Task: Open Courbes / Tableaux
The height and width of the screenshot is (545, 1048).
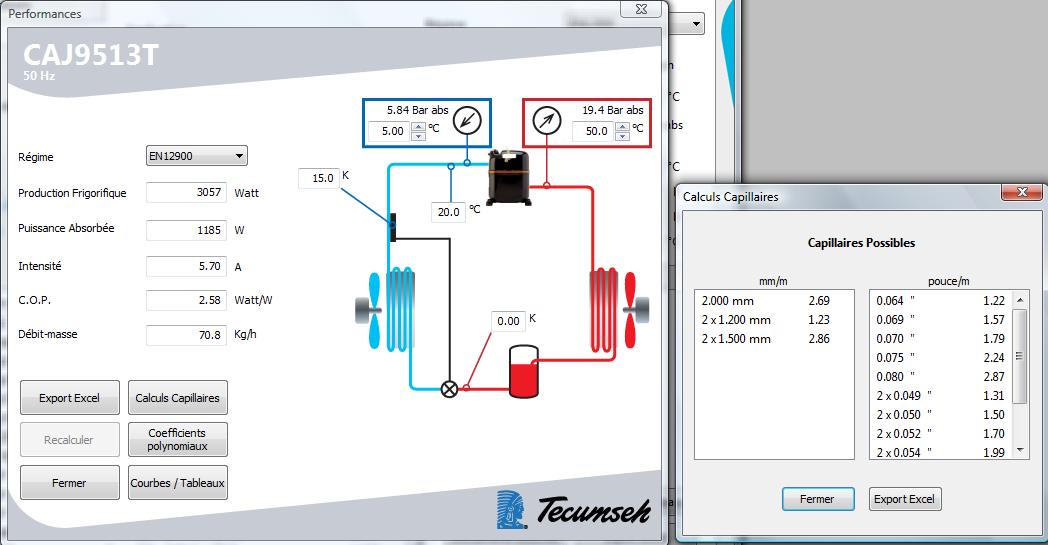Action: coord(178,483)
